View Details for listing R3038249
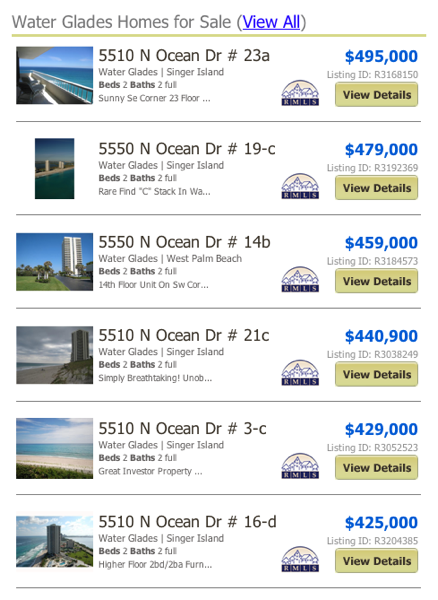Screen dimensions: 438x600 pyautogui.click(x=376, y=374)
